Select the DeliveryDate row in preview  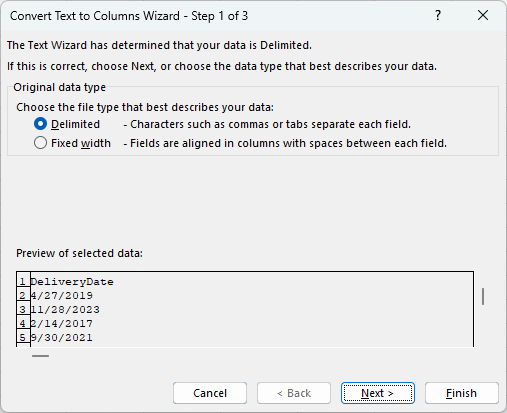245,282
